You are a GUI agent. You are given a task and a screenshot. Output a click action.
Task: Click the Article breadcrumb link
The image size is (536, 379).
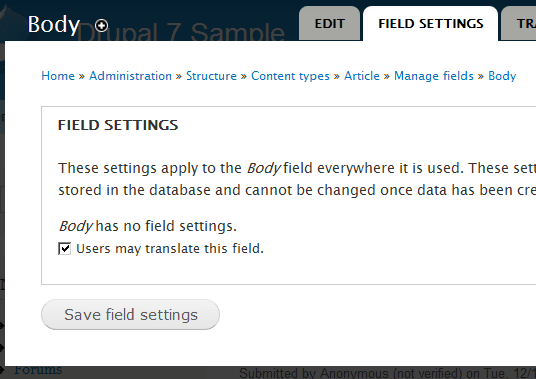click(362, 76)
